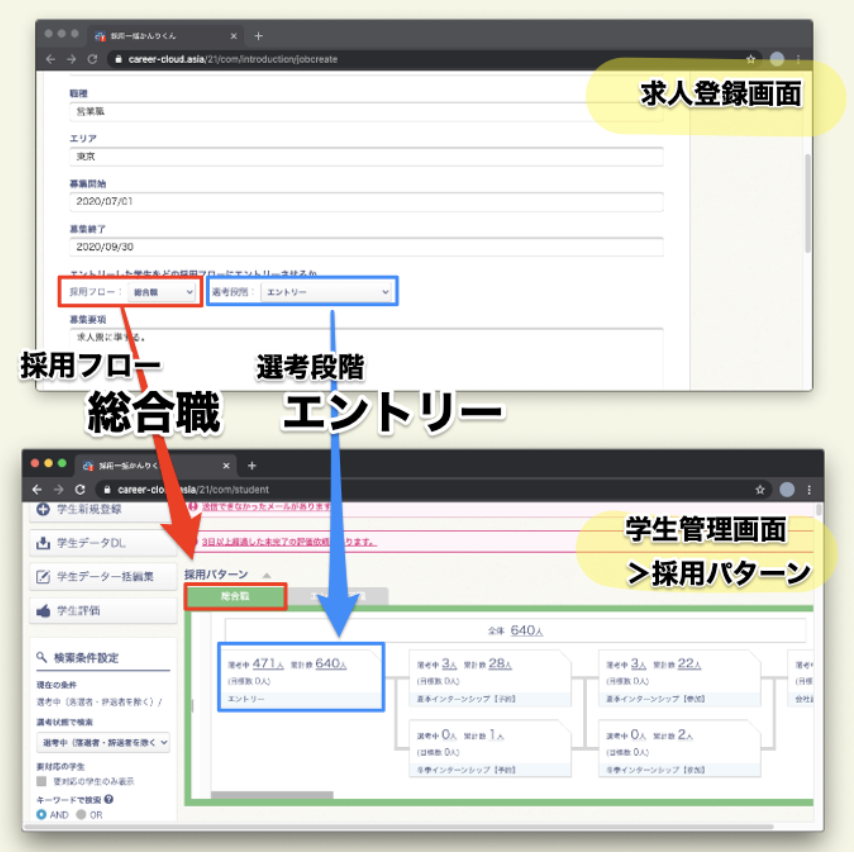Click the 学生評価 thumbs-up icon

pos(43,609)
